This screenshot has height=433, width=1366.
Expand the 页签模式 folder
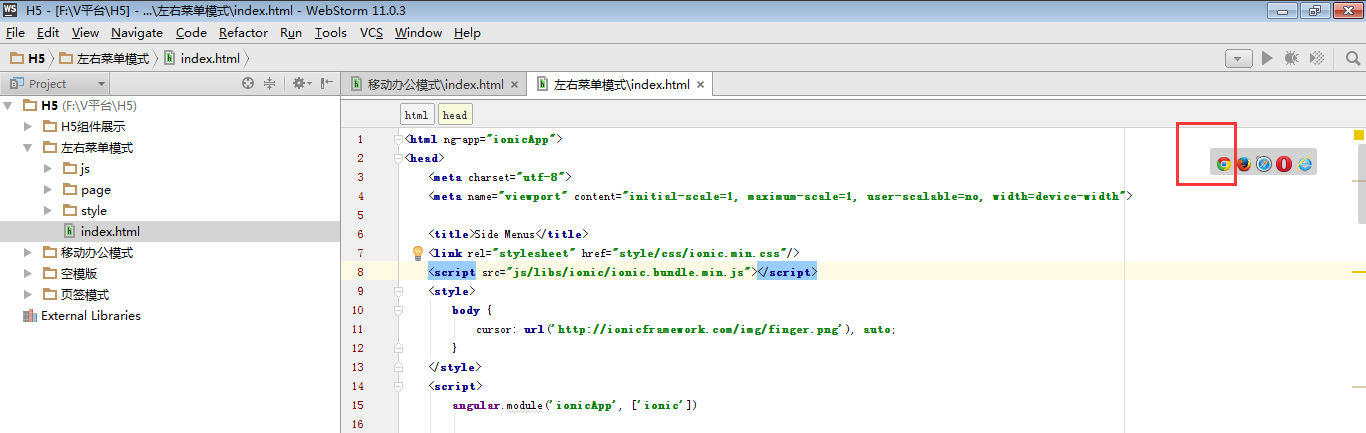[28, 294]
